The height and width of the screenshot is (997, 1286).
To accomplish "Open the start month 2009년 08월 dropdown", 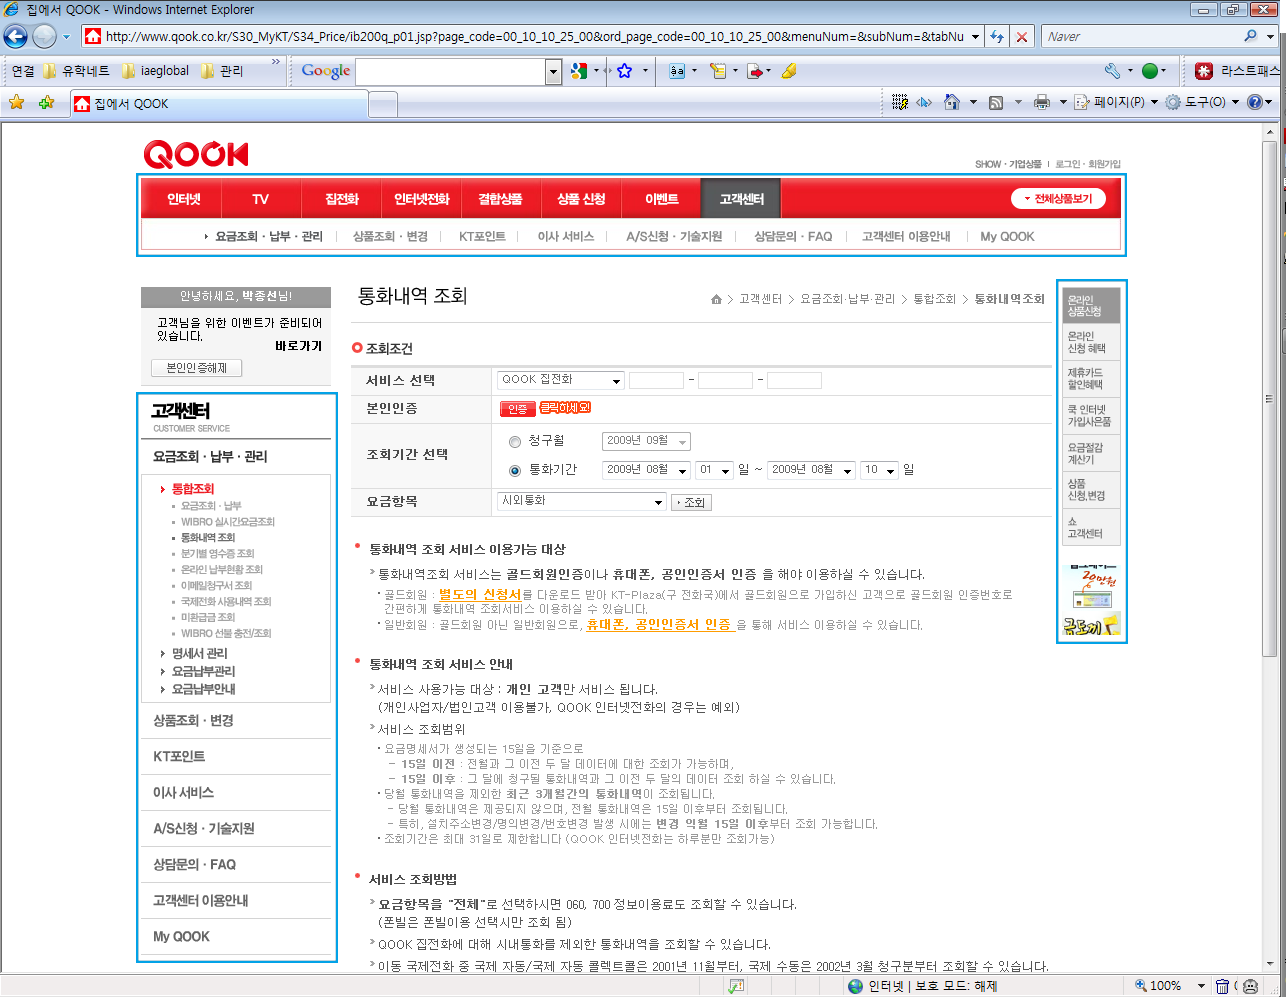I will point(646,470).
